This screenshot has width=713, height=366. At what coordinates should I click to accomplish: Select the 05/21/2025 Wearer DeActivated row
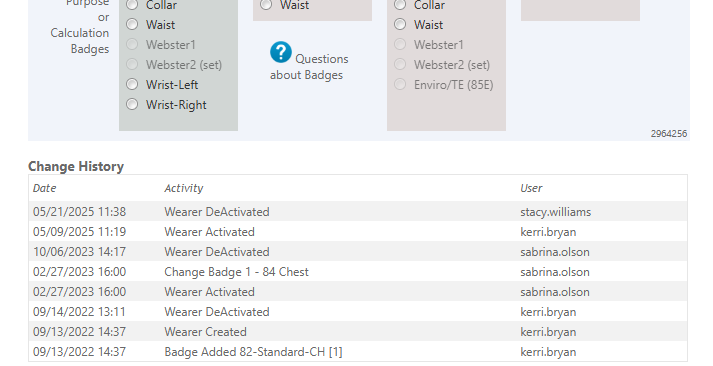tap(358, 211)
